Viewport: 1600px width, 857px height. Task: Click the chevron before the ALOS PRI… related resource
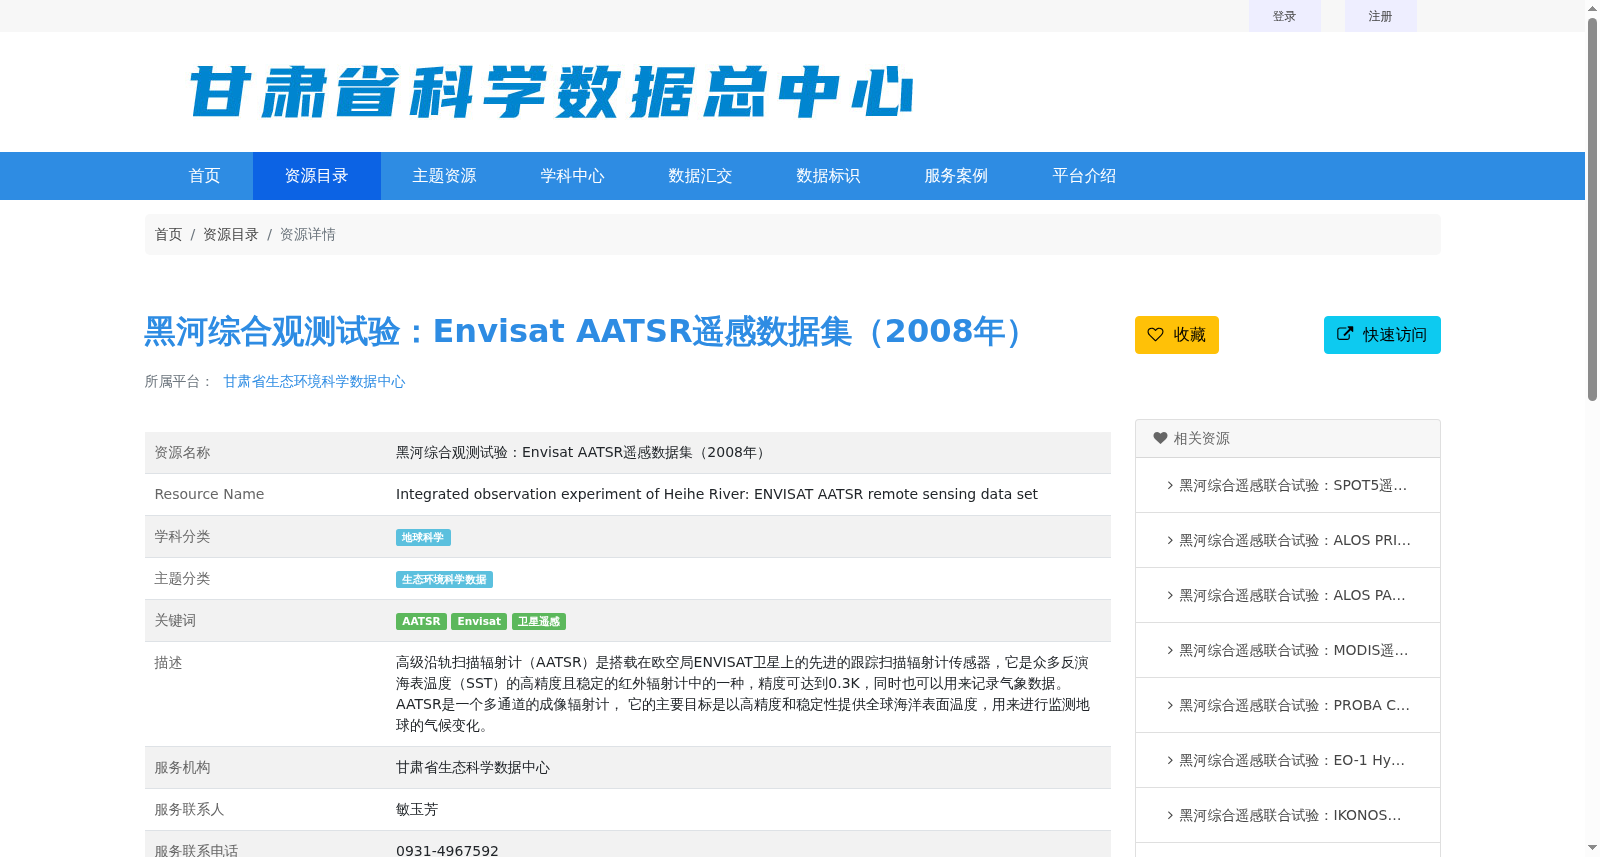click(1170, 540)
